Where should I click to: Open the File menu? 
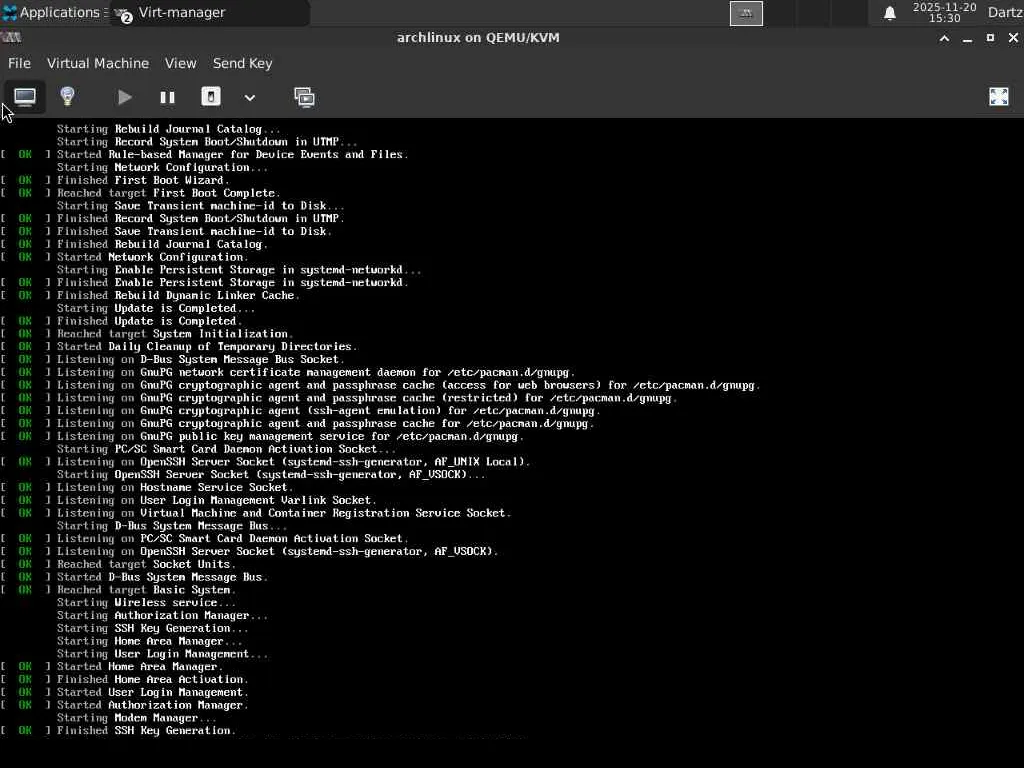tap(19, 63)
